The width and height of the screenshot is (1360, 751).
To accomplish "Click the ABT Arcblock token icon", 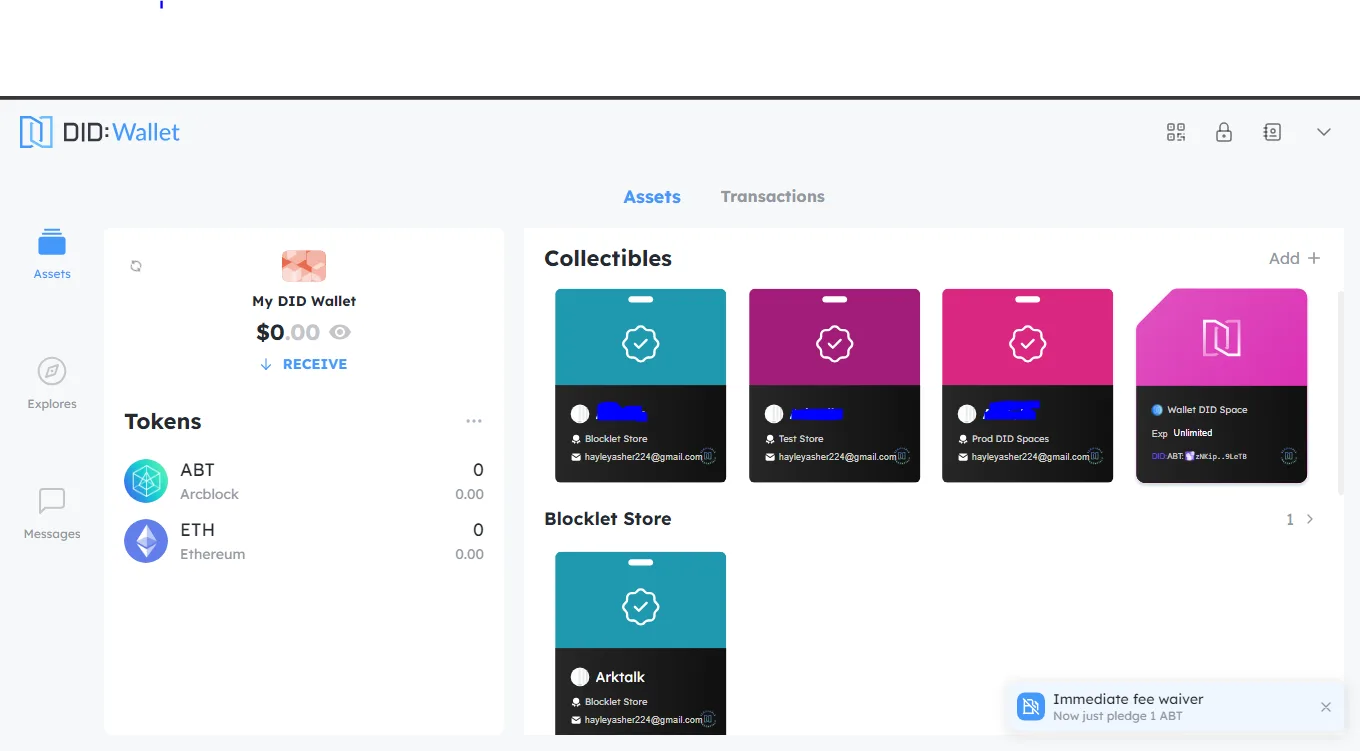I will pyautogui.click(x=146, y=481).
